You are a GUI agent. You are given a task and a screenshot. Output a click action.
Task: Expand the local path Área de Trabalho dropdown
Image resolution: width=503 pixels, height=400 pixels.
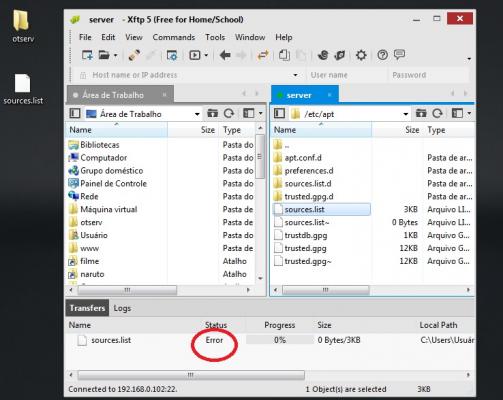click(197, 114)
